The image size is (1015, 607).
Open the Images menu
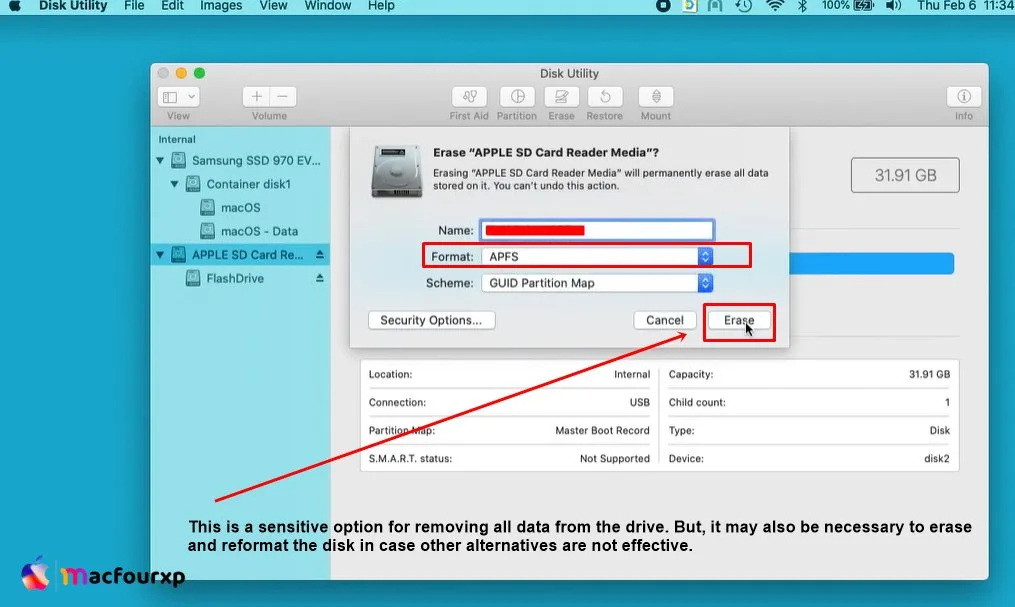(221, 6)
